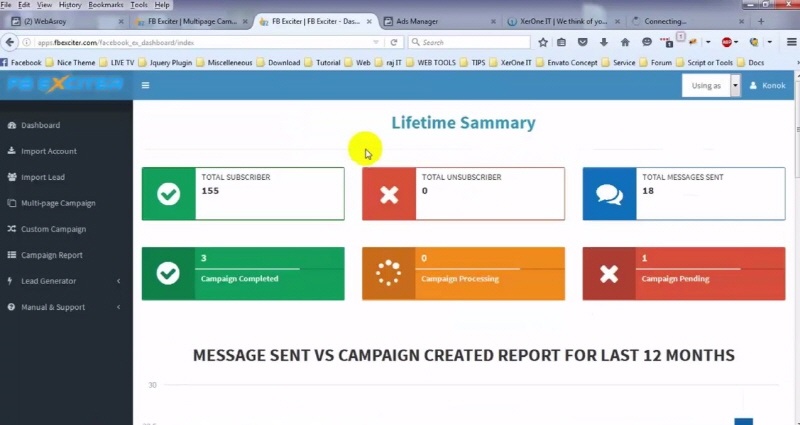800x425 pixels.
Task: Open the Nice Theme bookmark folder
Action: [x=70, y=63]
